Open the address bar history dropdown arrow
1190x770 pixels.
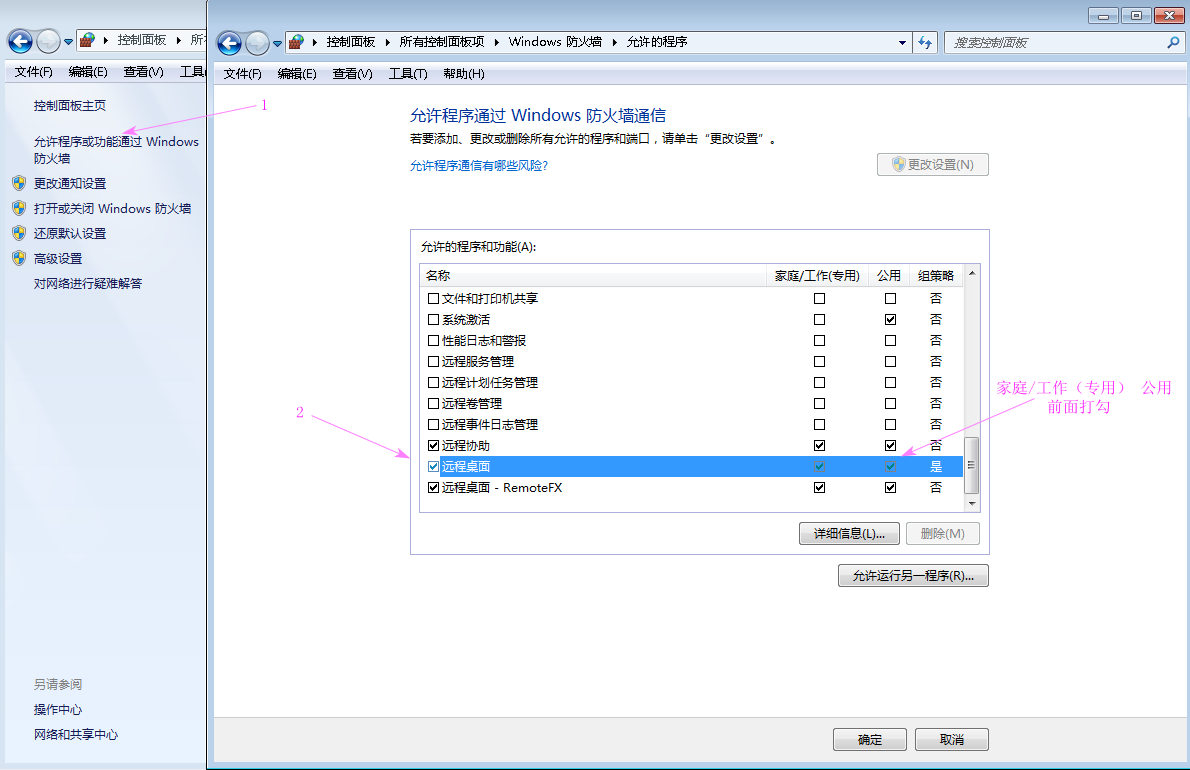coord(903,42)
